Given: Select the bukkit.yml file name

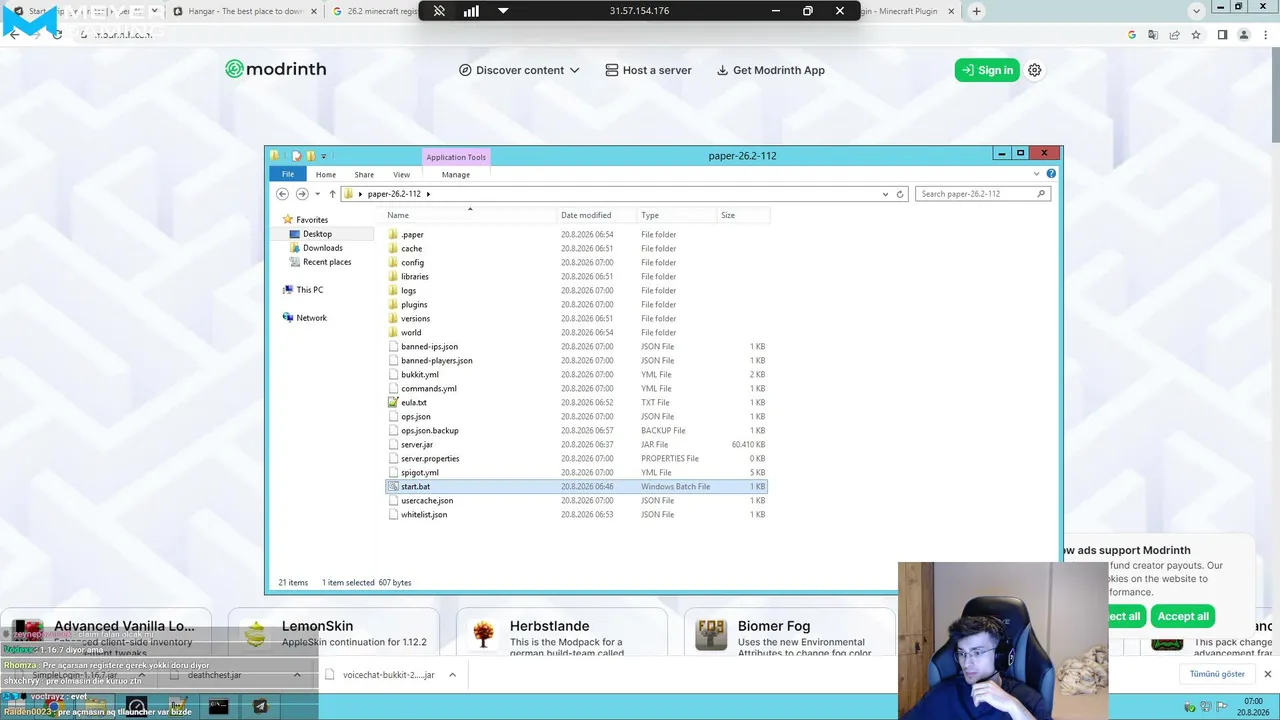Looking at the screenshot, I should 420,375.
